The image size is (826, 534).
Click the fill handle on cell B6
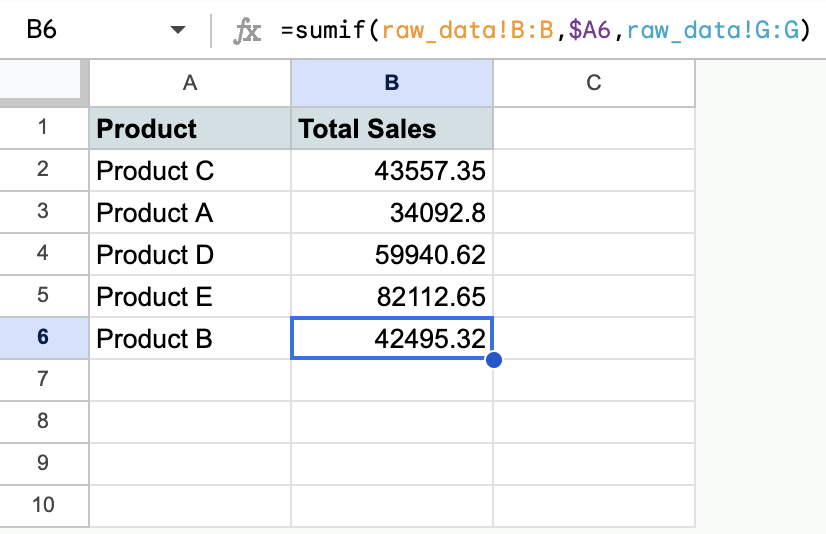coord(493,359)
